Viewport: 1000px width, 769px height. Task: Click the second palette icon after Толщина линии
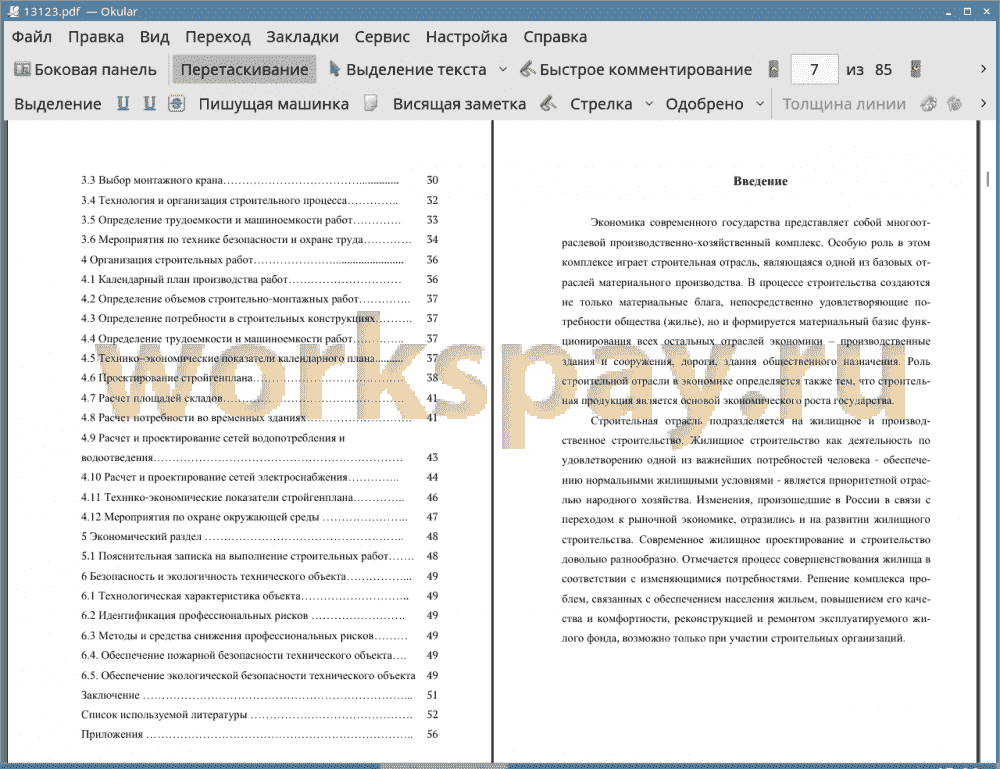tap(955, 103)
